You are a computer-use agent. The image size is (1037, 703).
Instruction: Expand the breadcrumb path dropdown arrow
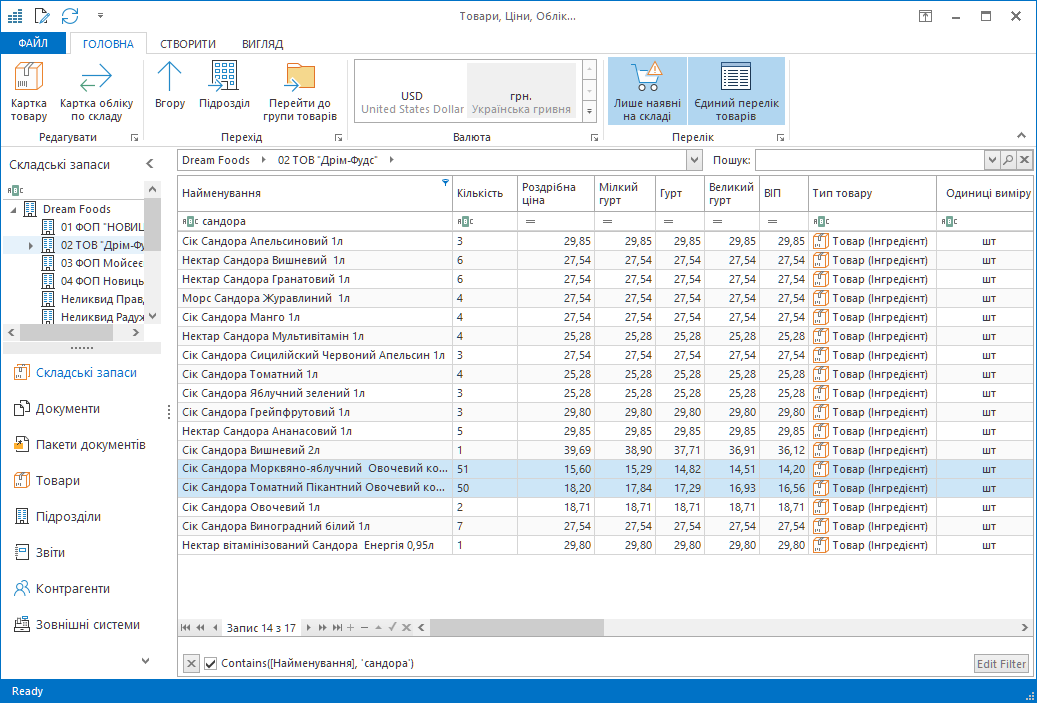click(x=695, y=160)
